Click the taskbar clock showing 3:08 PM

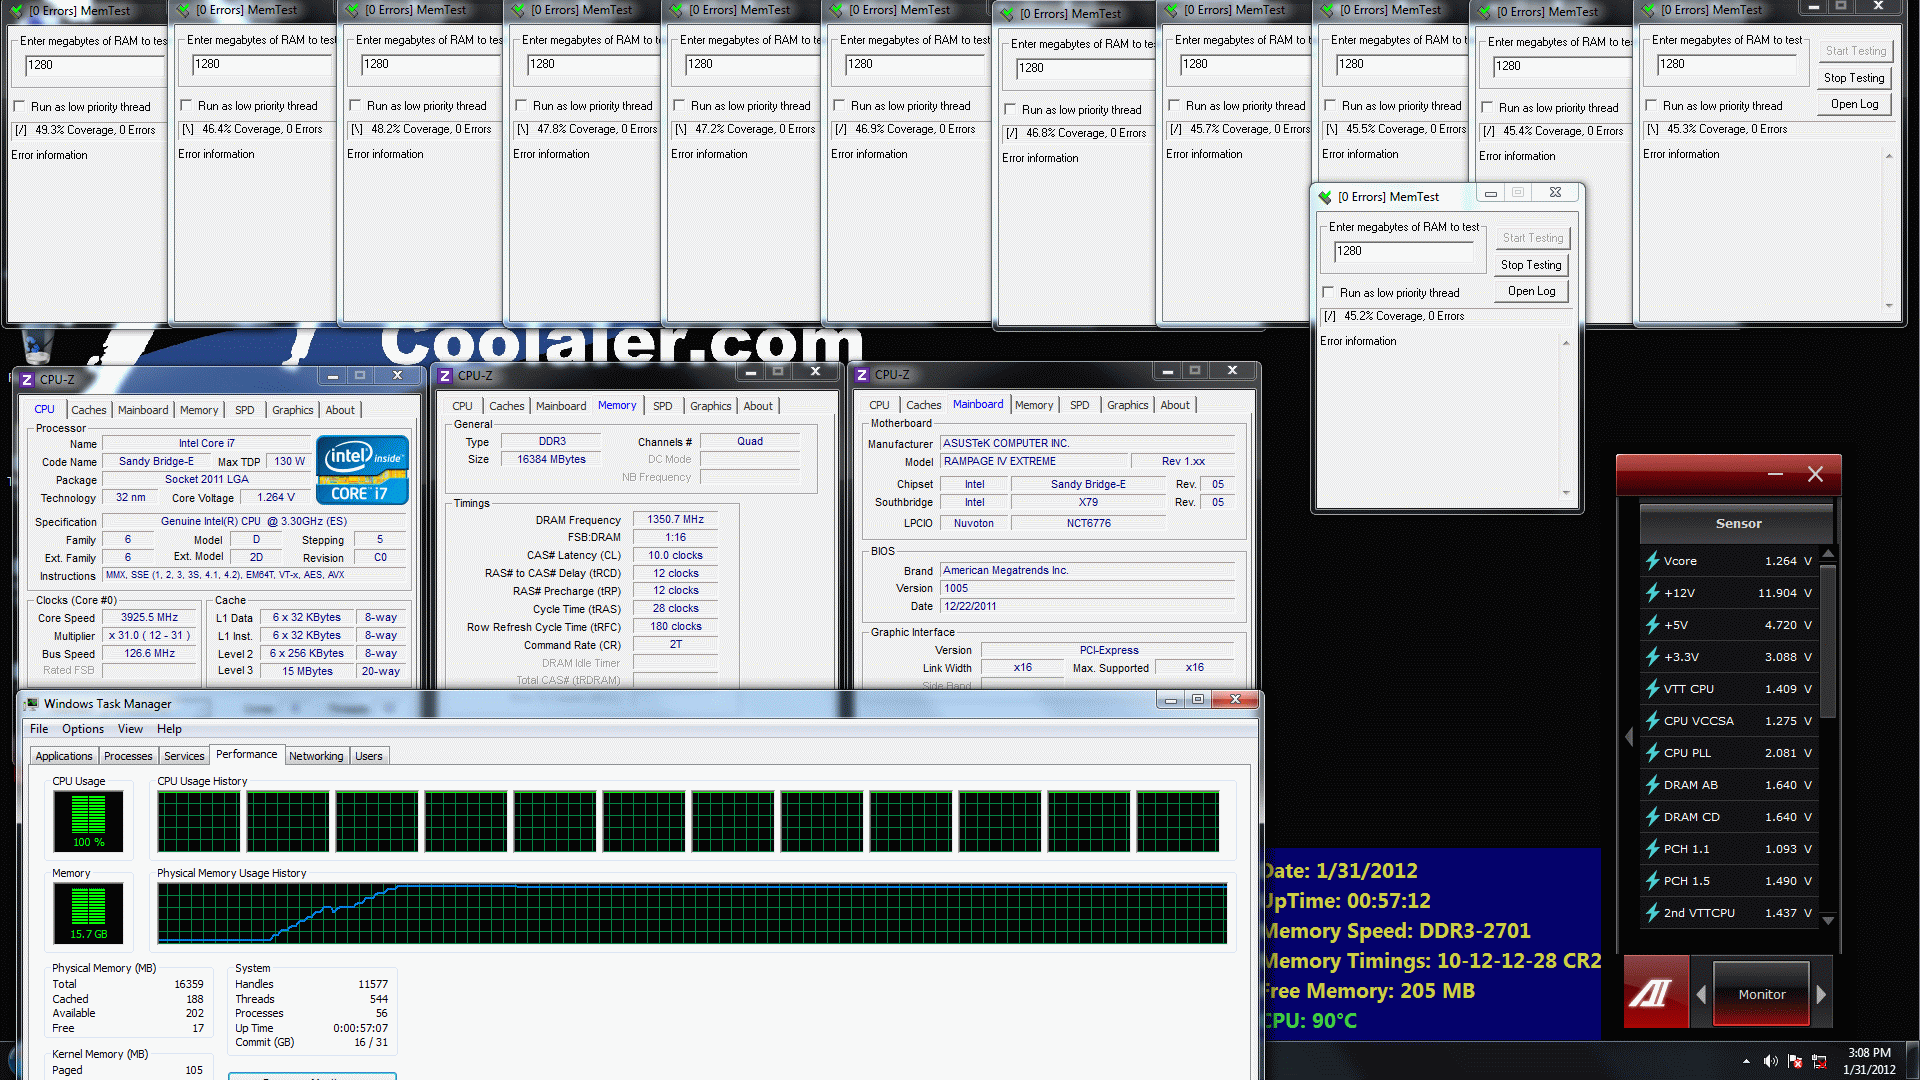pos(1869,1061)
